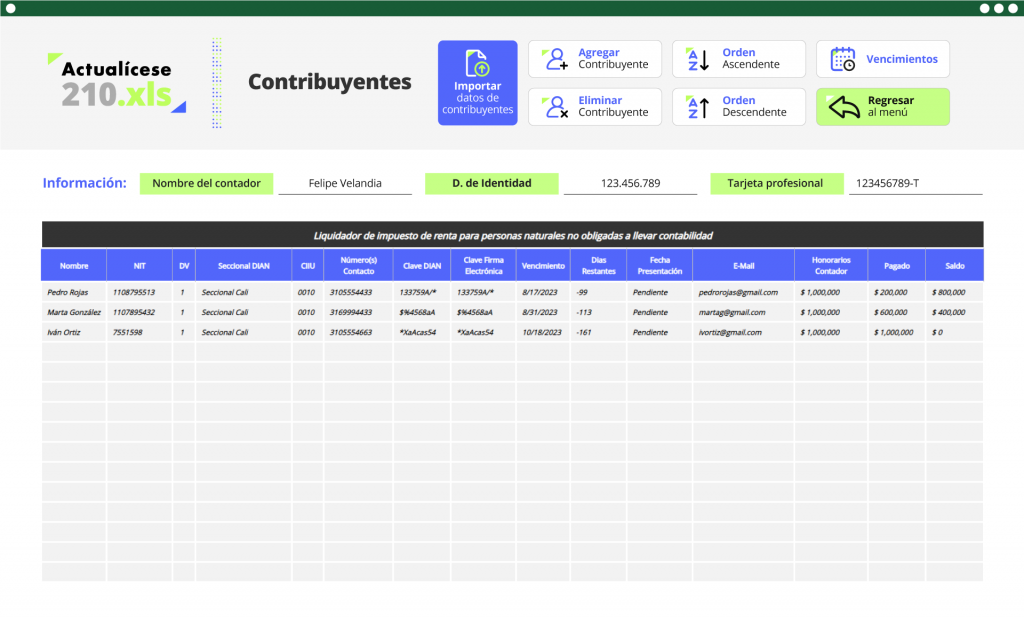Screen dimensions: 1024x617
Task: Click the Liquidador de impuesto de renta title bar
Action: point(513,235)
